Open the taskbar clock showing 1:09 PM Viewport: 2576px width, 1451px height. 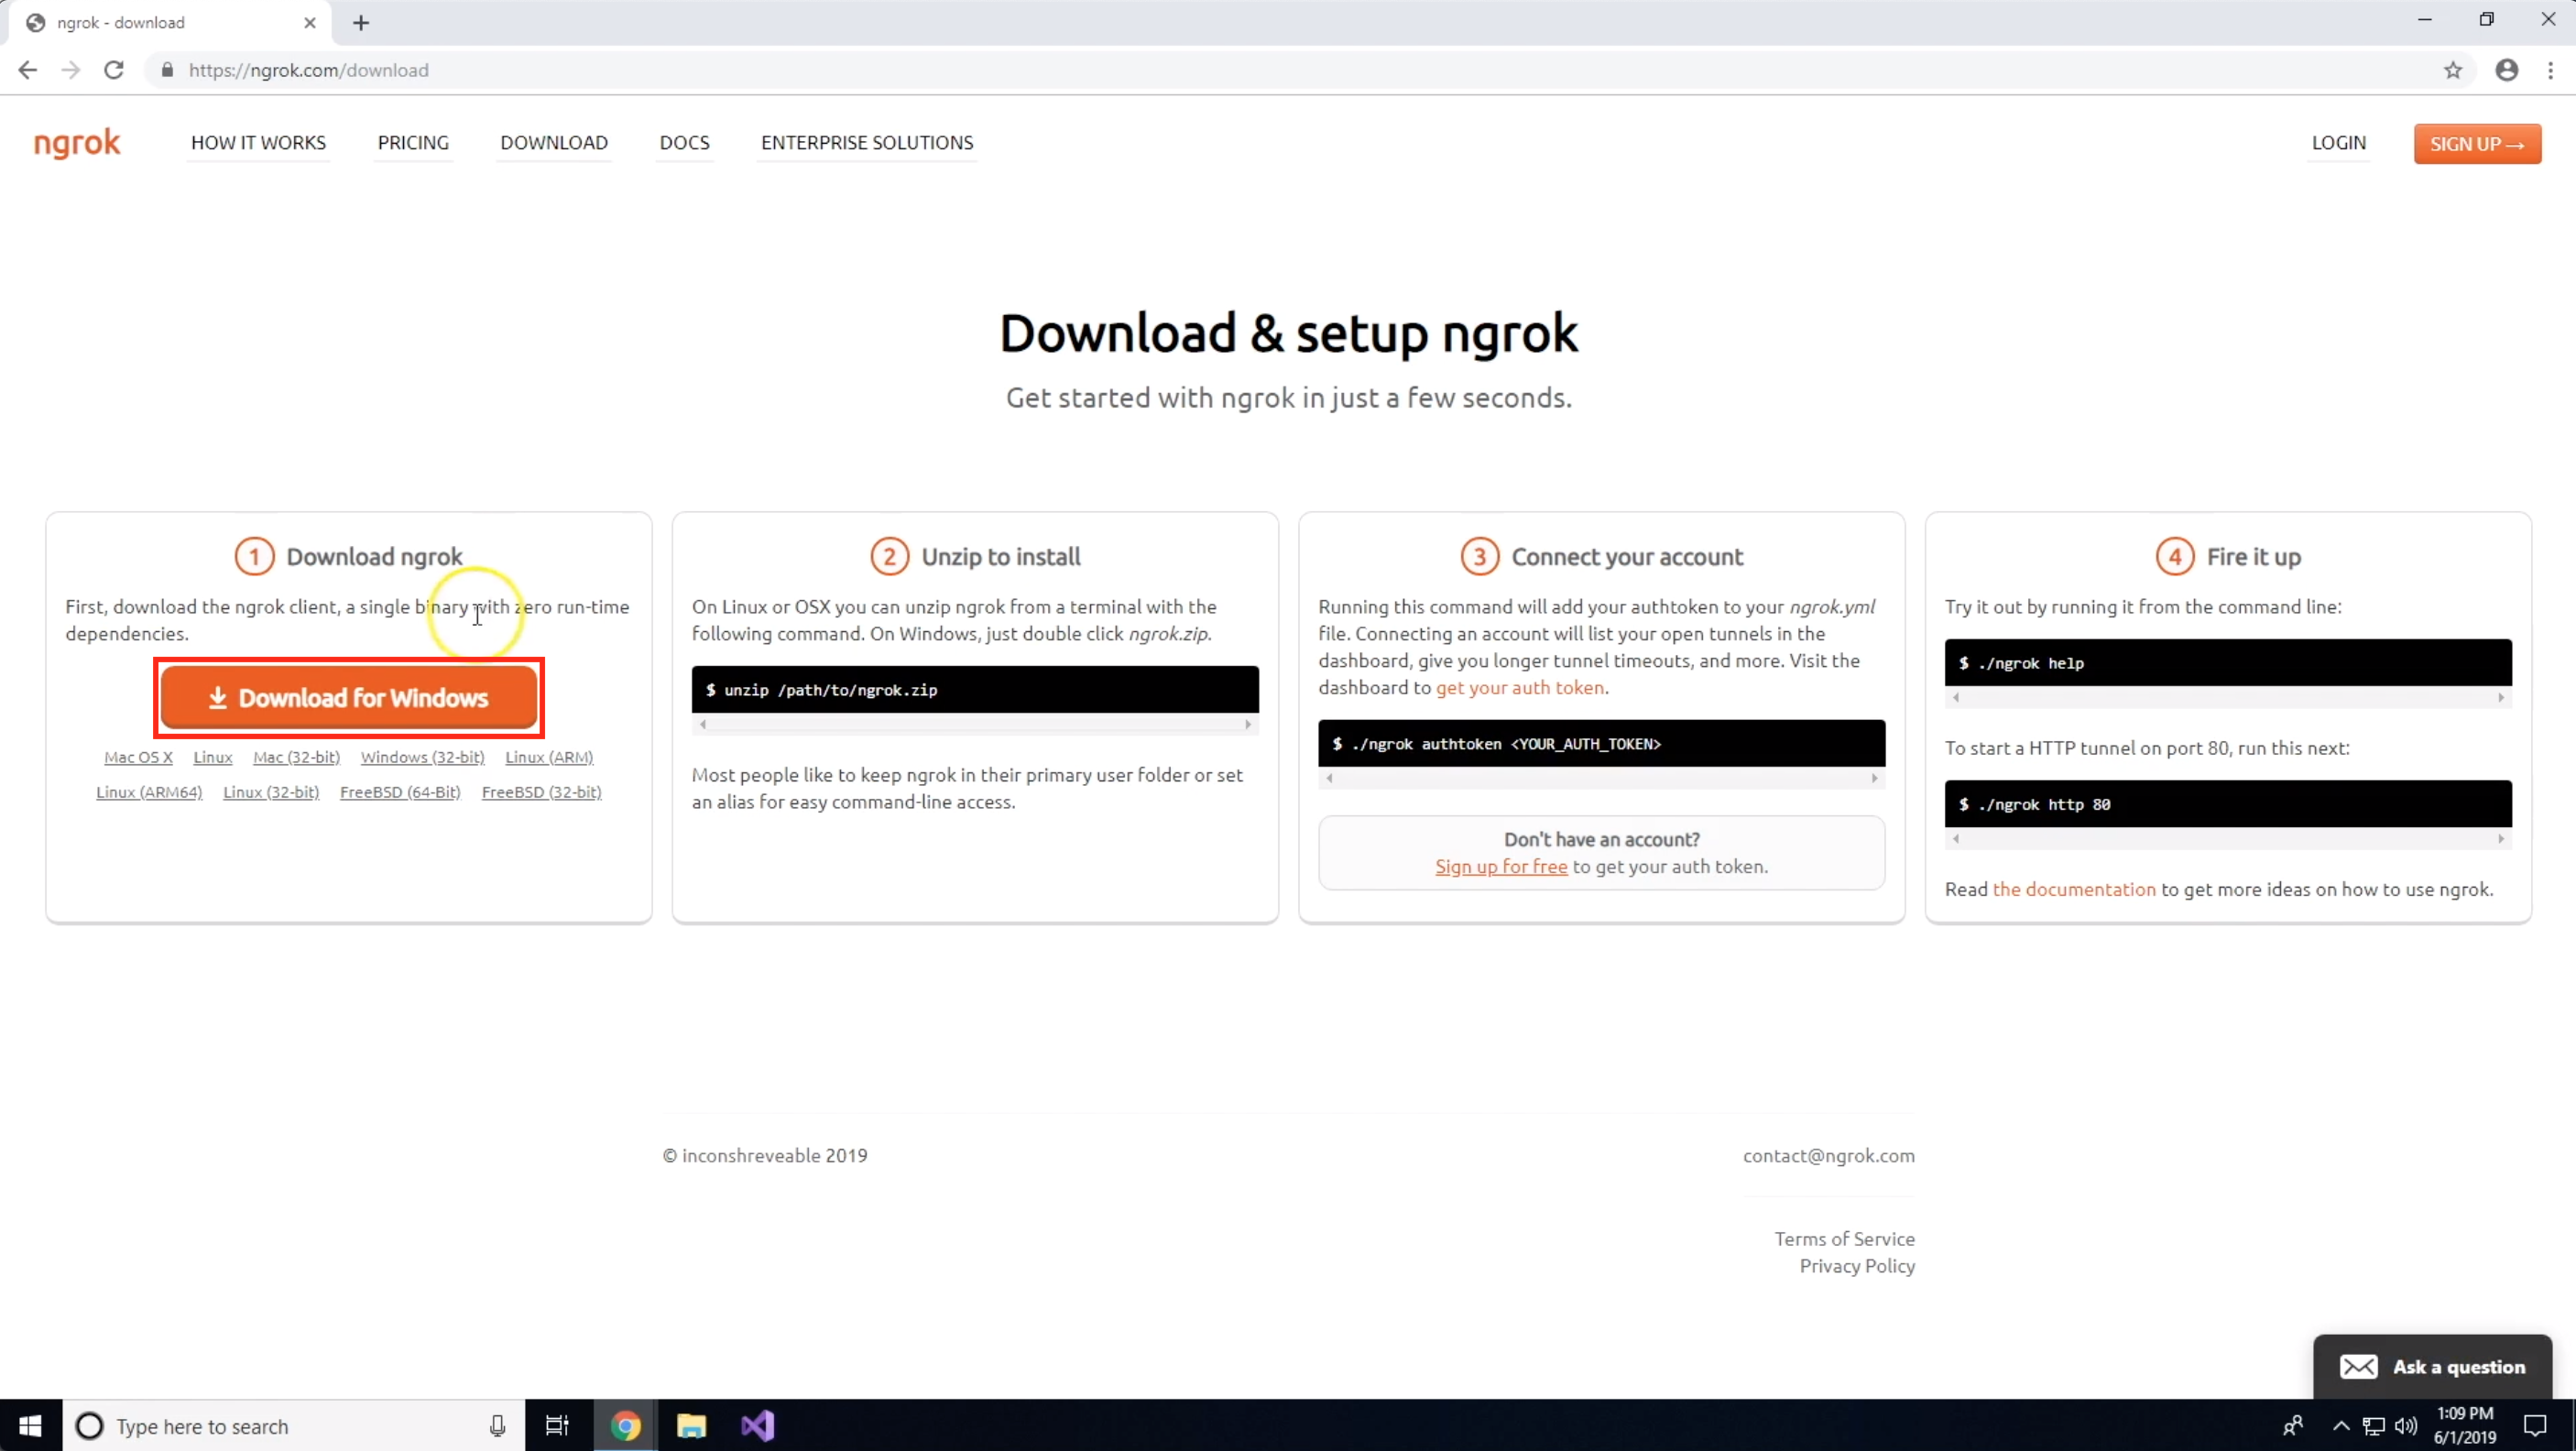2465,1426
